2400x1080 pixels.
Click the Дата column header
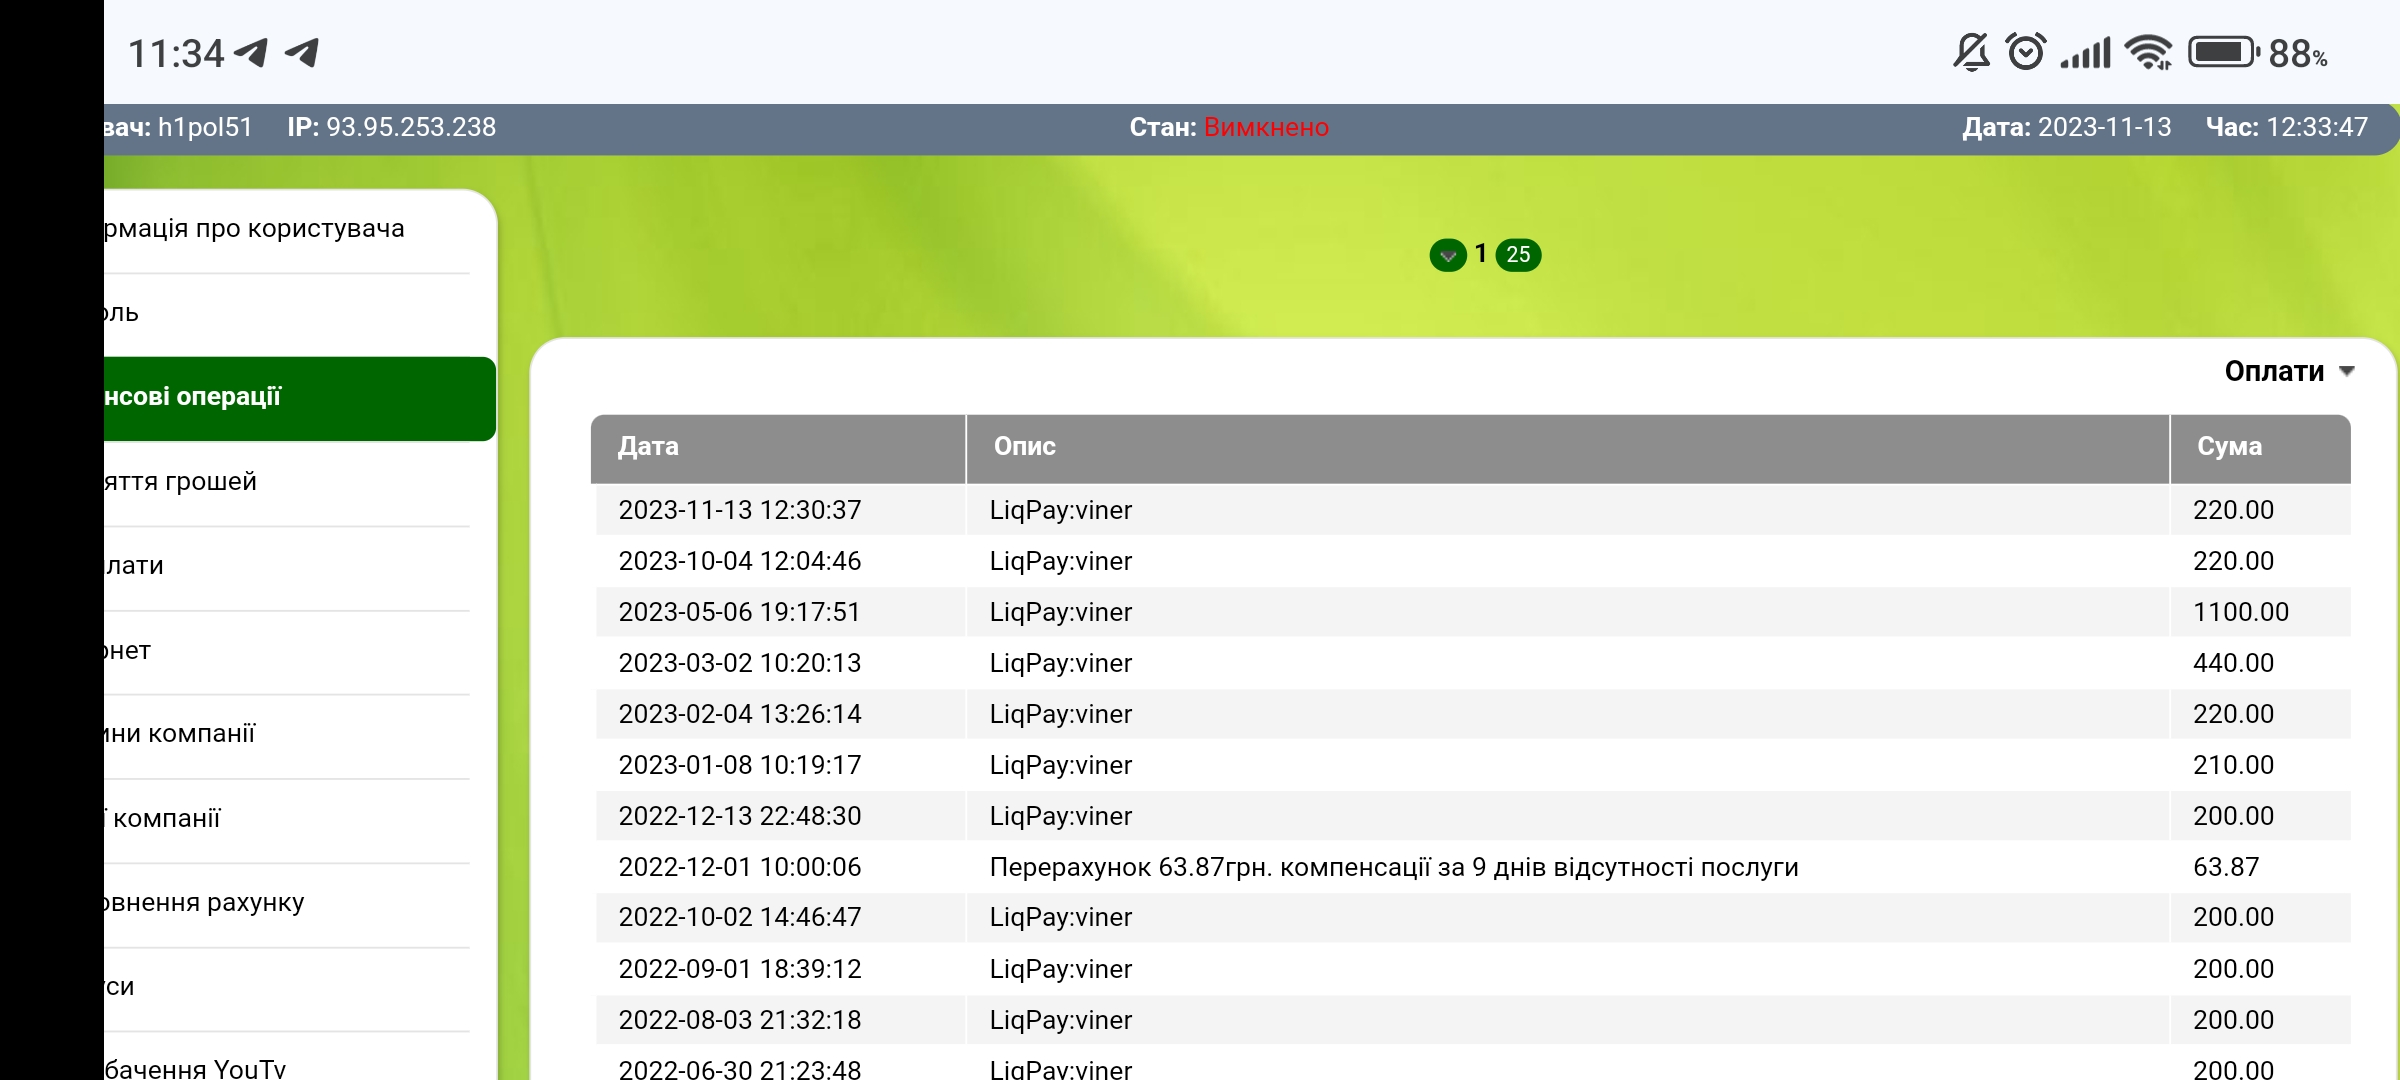point(778,448)
